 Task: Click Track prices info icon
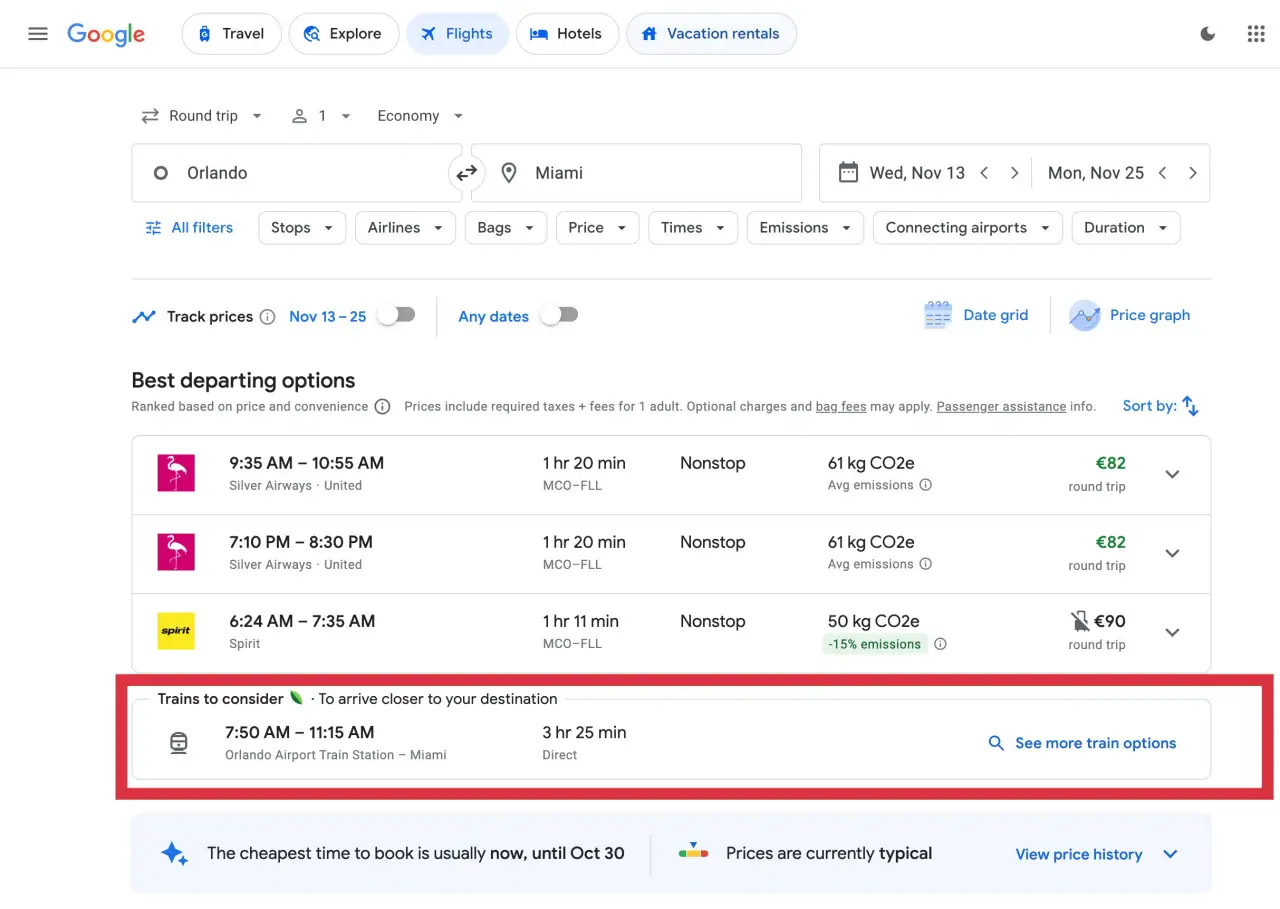point(267,317)
